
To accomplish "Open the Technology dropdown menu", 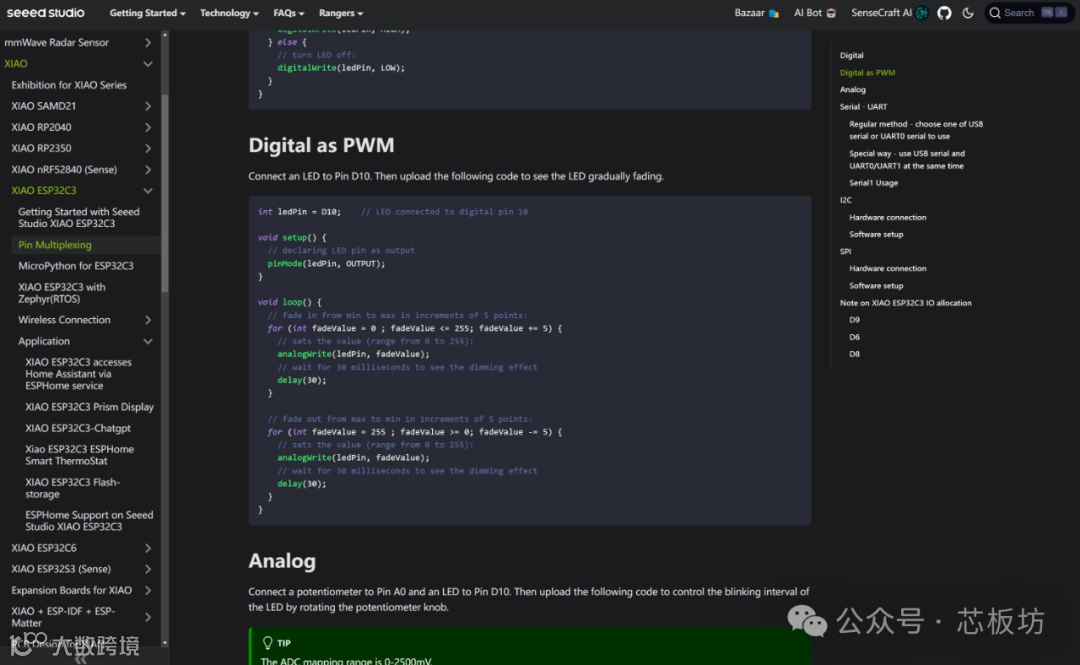I will pyautogui.click(x=229, y=13).
